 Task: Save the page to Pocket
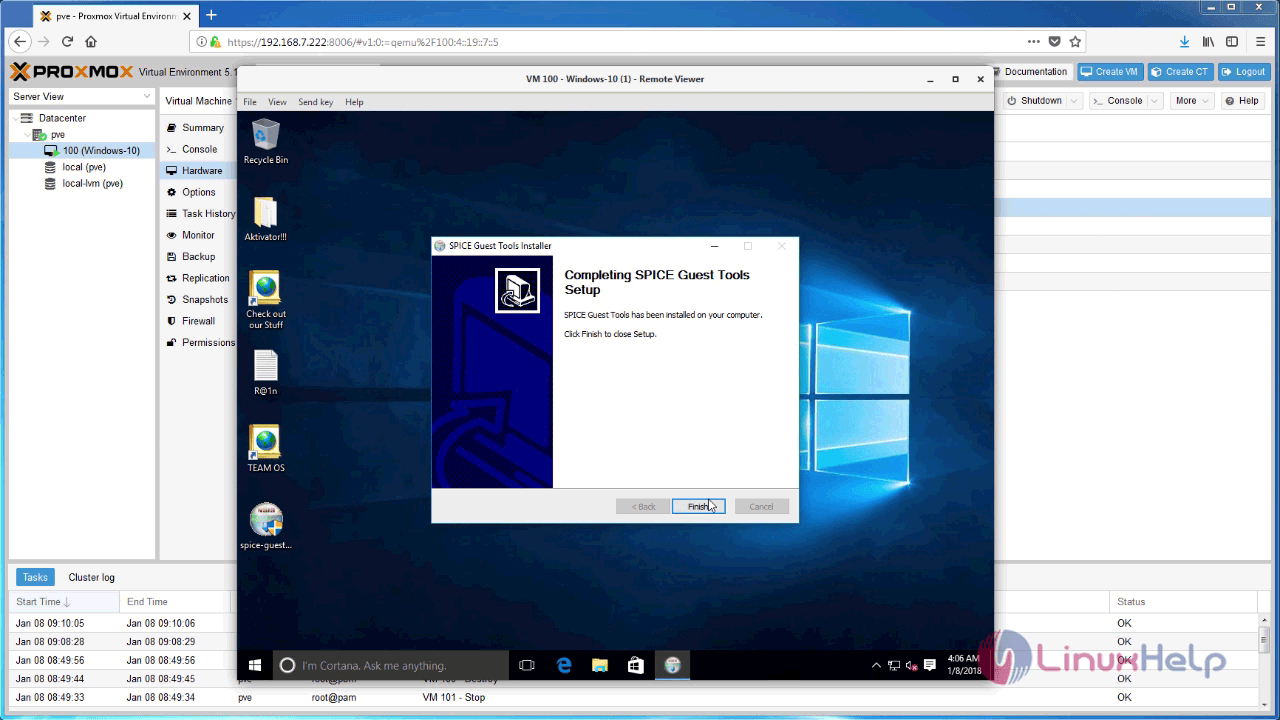(1055, 42)
